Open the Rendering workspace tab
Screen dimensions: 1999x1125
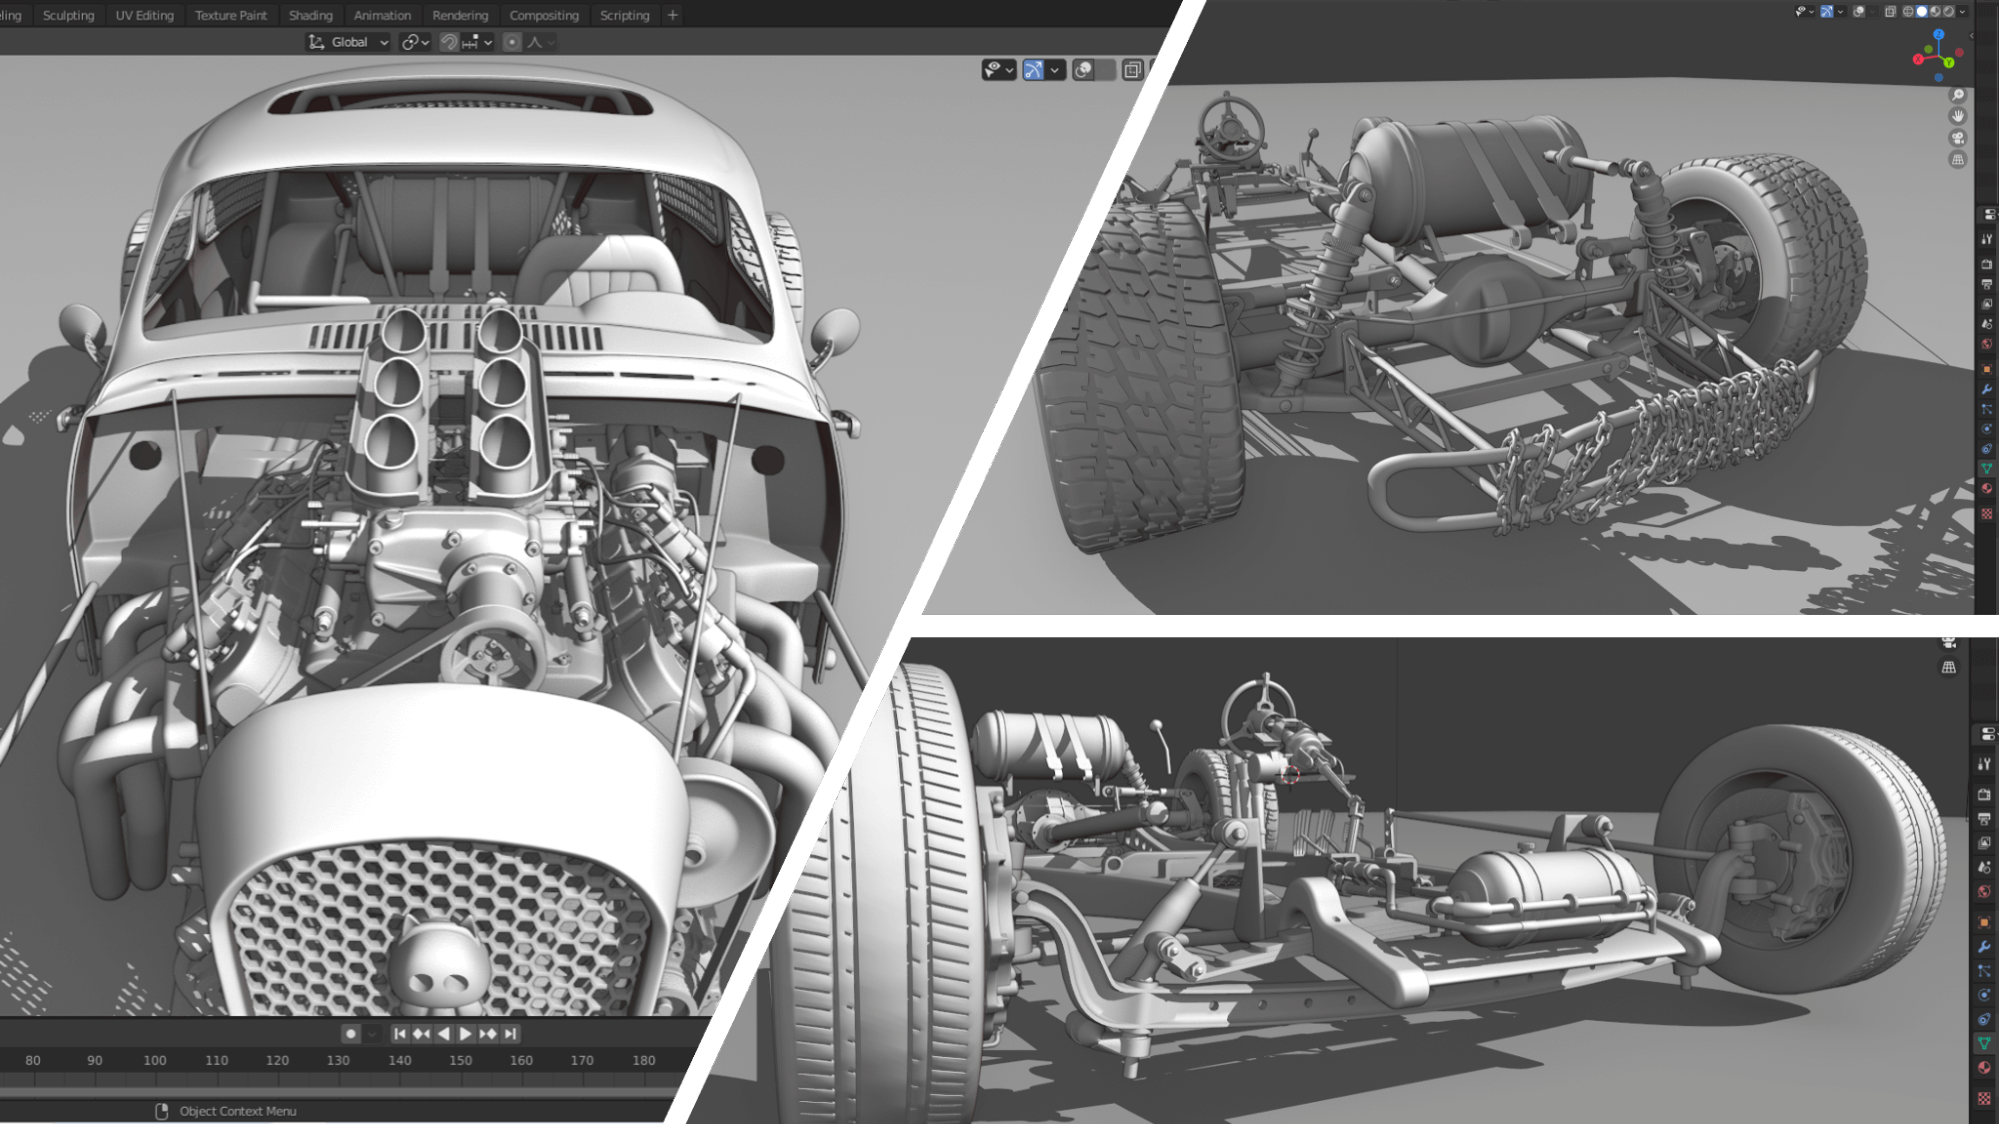[x=460, y=15]
